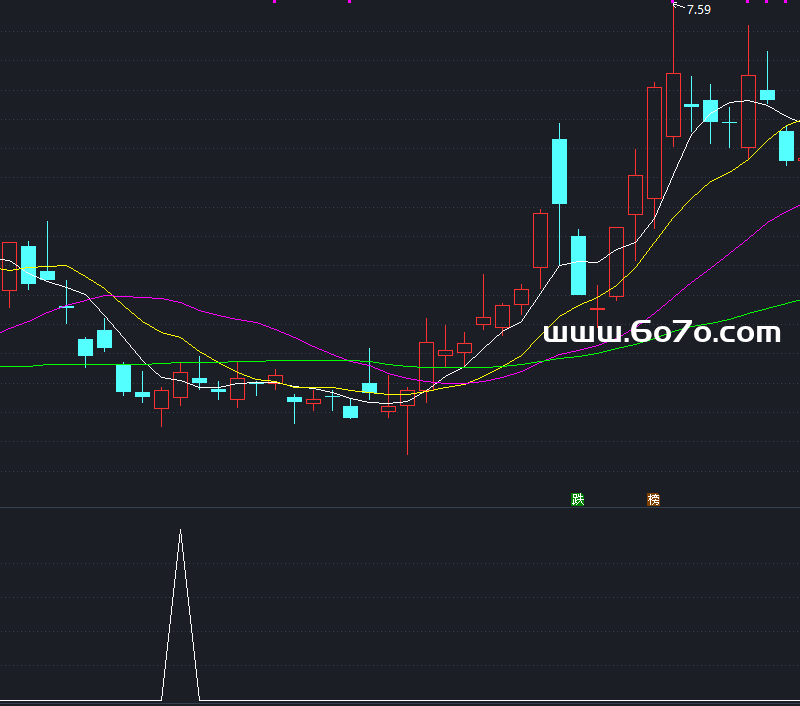Viewport: 800px width, 706px height.
Task: Select the second candlestick from the left, in cyan
Action: pyautogui.click(x=28, y=265)
